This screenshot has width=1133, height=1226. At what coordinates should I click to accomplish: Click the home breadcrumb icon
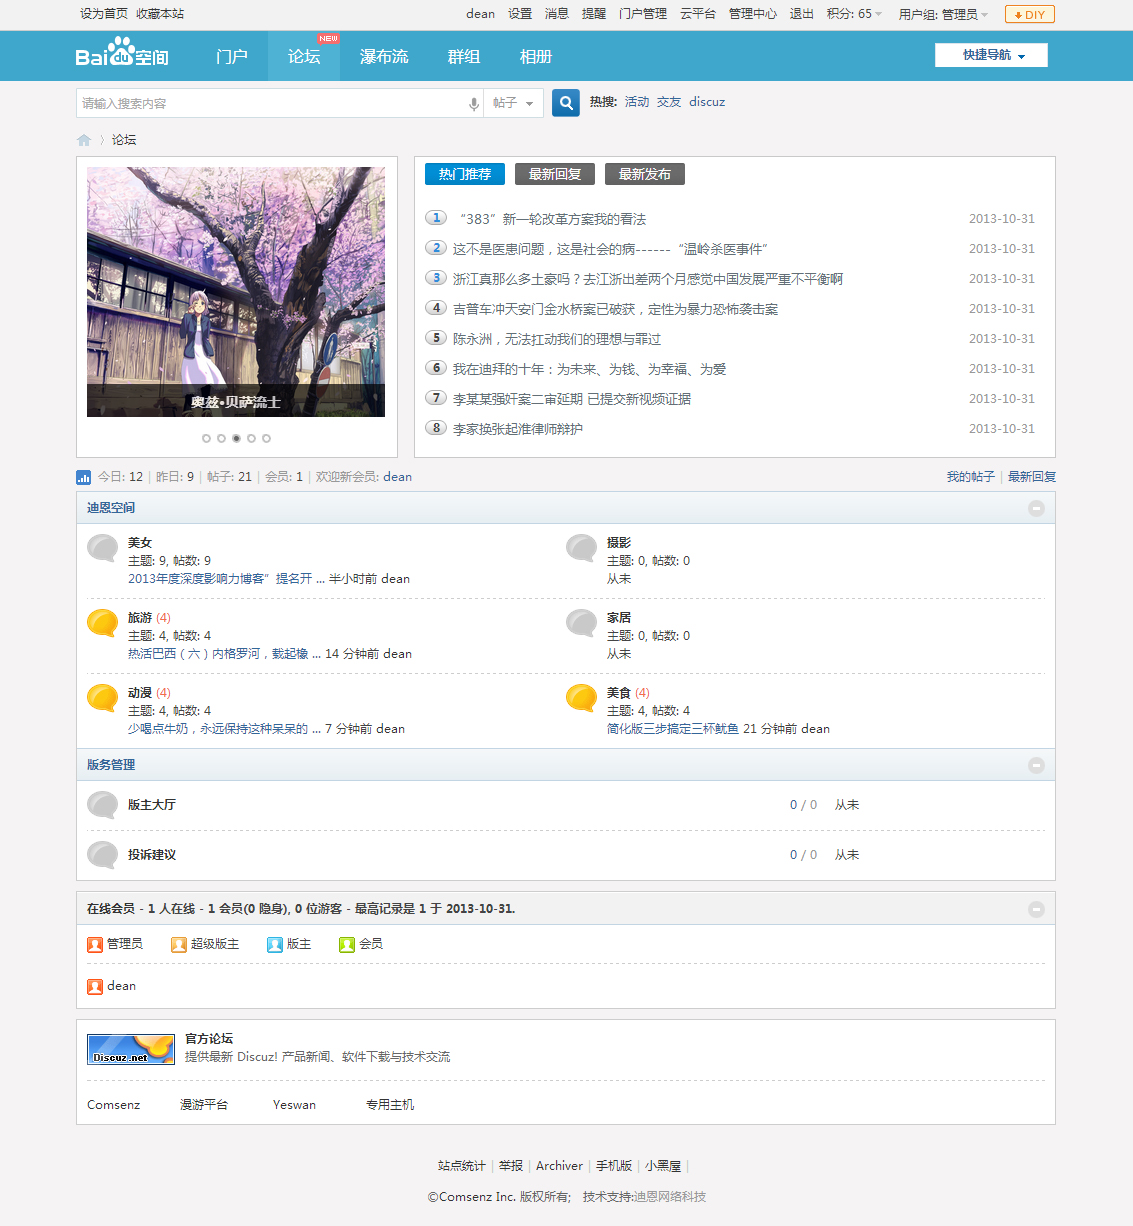84,140
